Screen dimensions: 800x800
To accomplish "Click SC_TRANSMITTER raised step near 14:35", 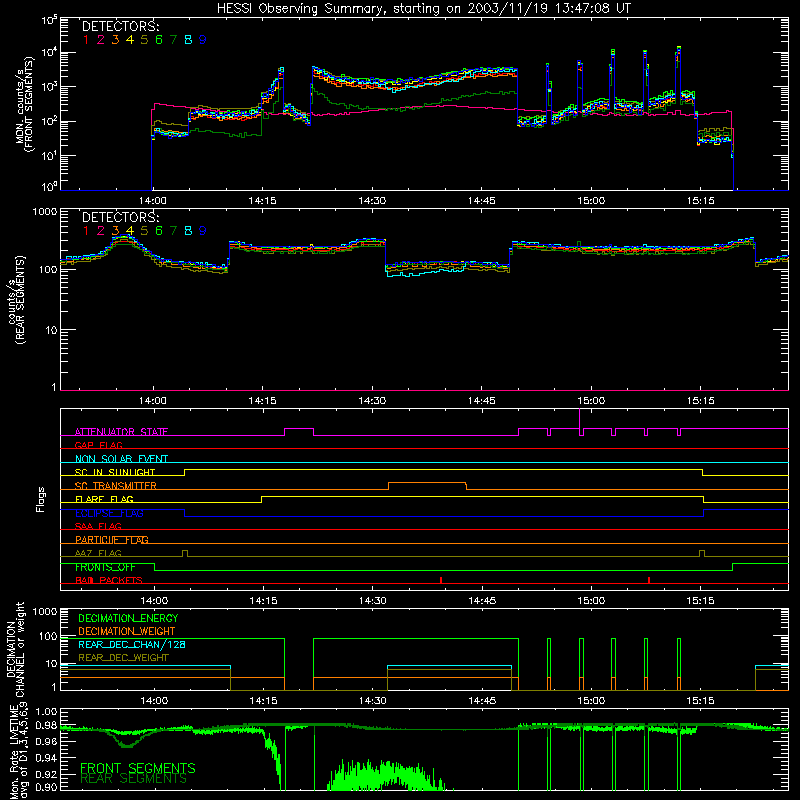I will pyautogui.click(x=428, y=483).
